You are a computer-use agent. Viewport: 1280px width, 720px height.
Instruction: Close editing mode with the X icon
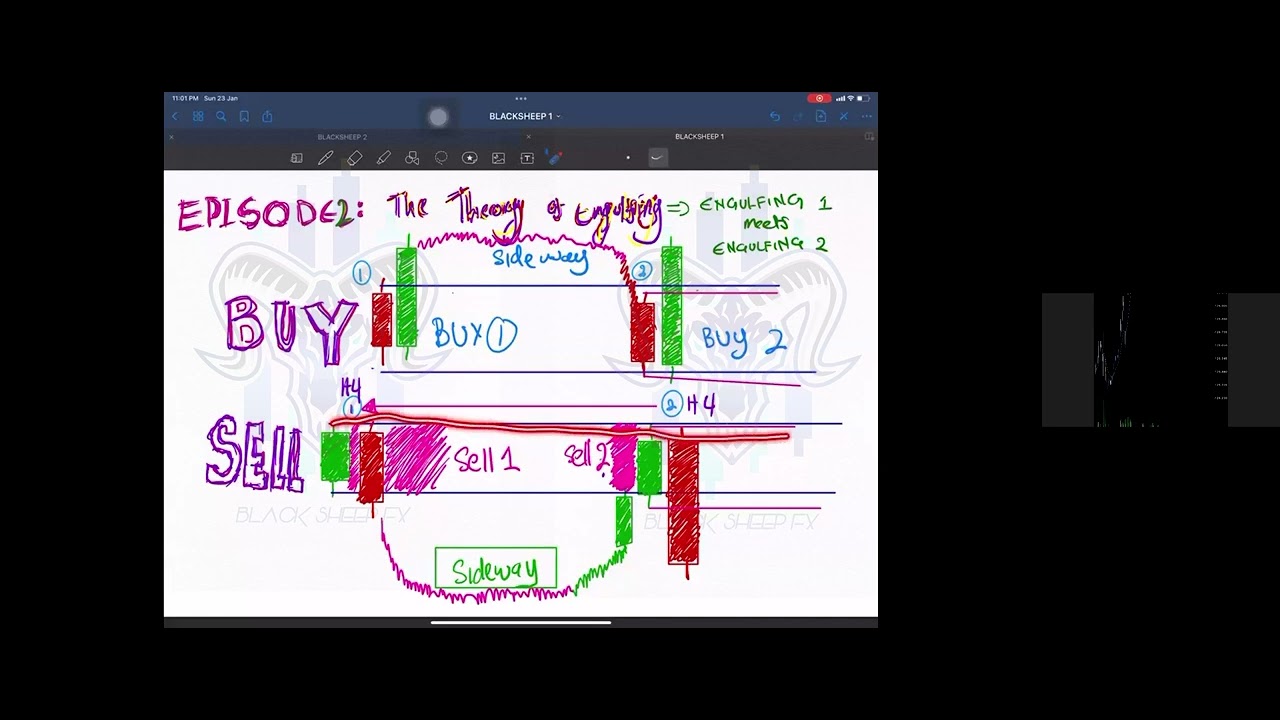(x=844, y=117)
